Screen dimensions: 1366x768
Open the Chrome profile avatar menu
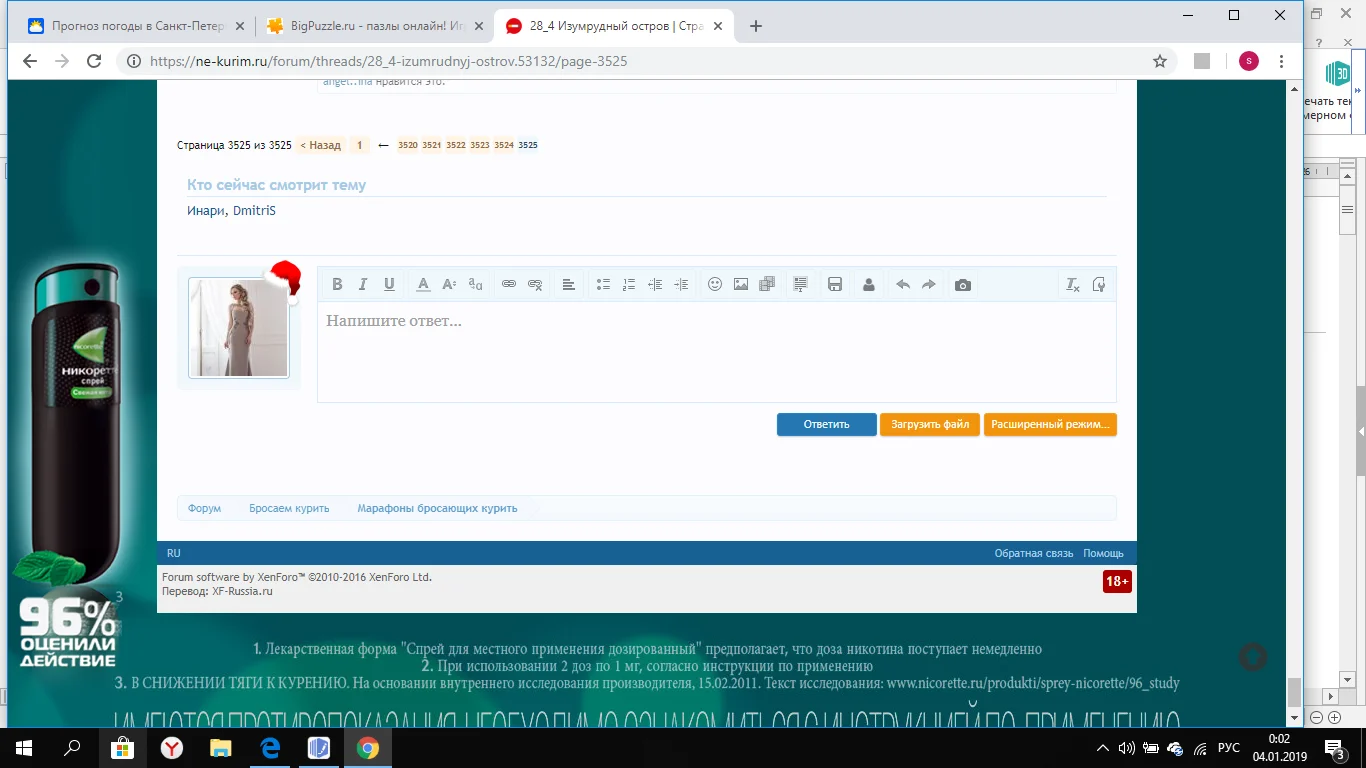tap(1249, 61)
